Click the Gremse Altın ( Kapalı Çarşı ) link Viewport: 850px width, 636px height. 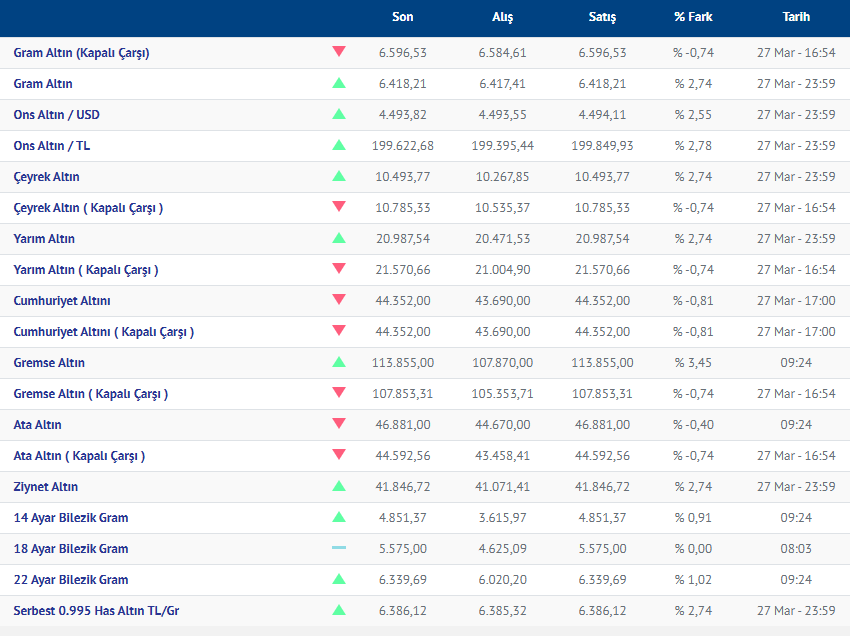(x=91, y=394)
